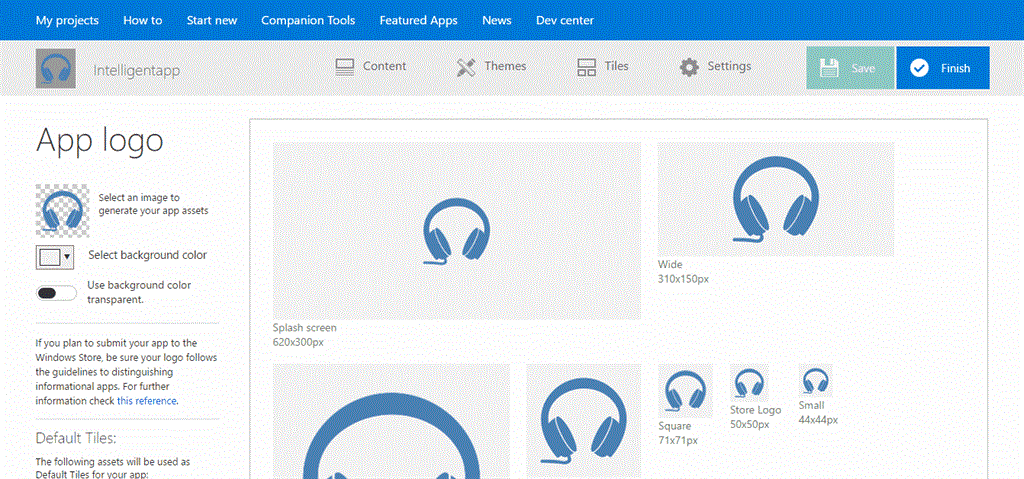
Task: Open the Content section icon
Action: click(346, 67)
